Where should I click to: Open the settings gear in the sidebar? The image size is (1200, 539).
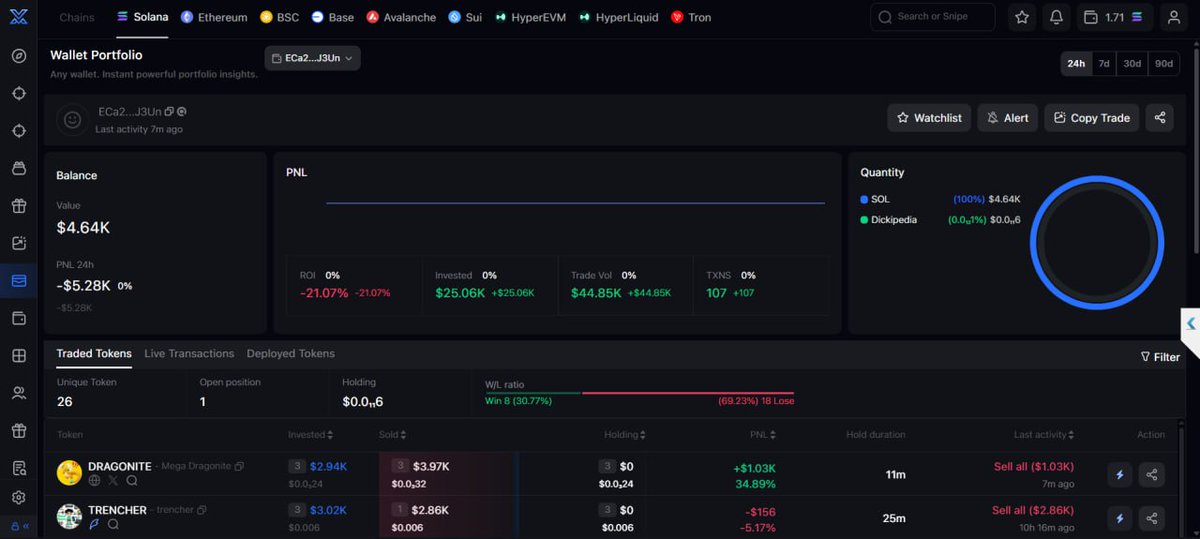[x=18, y=498]
